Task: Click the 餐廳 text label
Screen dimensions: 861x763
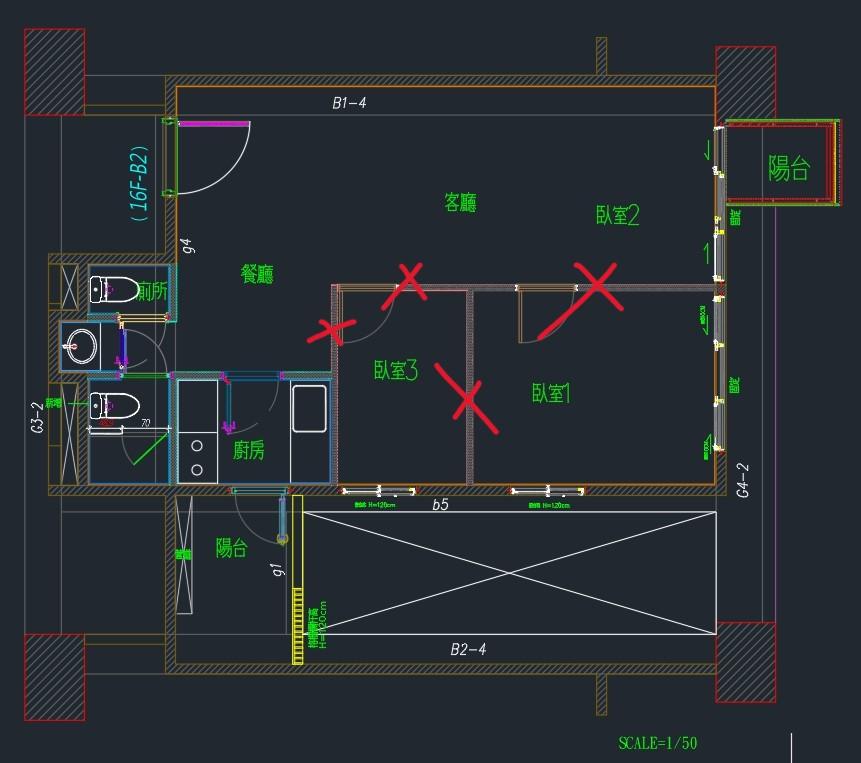Action: click(x=257, y=274)
